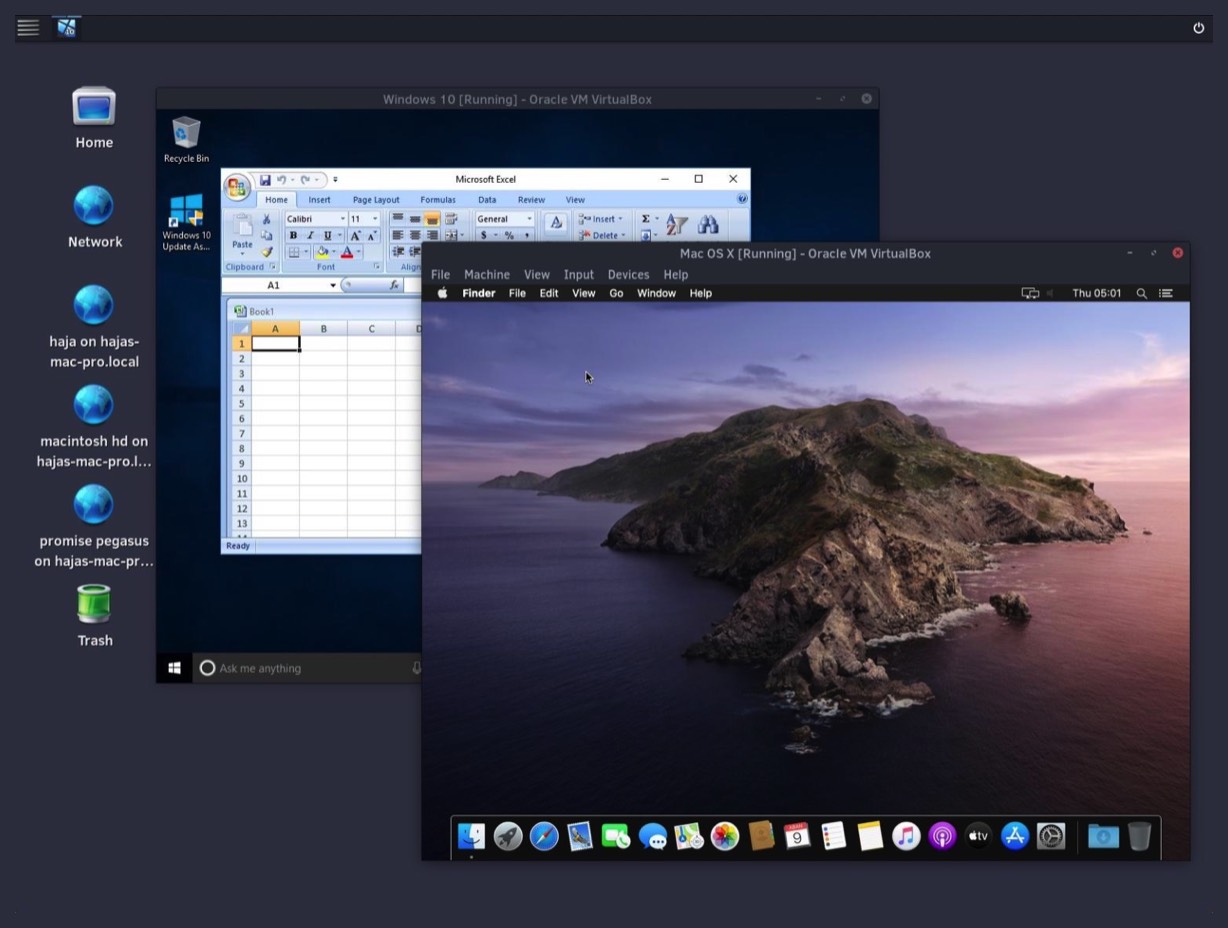Open Photos in the Mac dock
This screenshot has height=928, width=1228.
(725, 836)
